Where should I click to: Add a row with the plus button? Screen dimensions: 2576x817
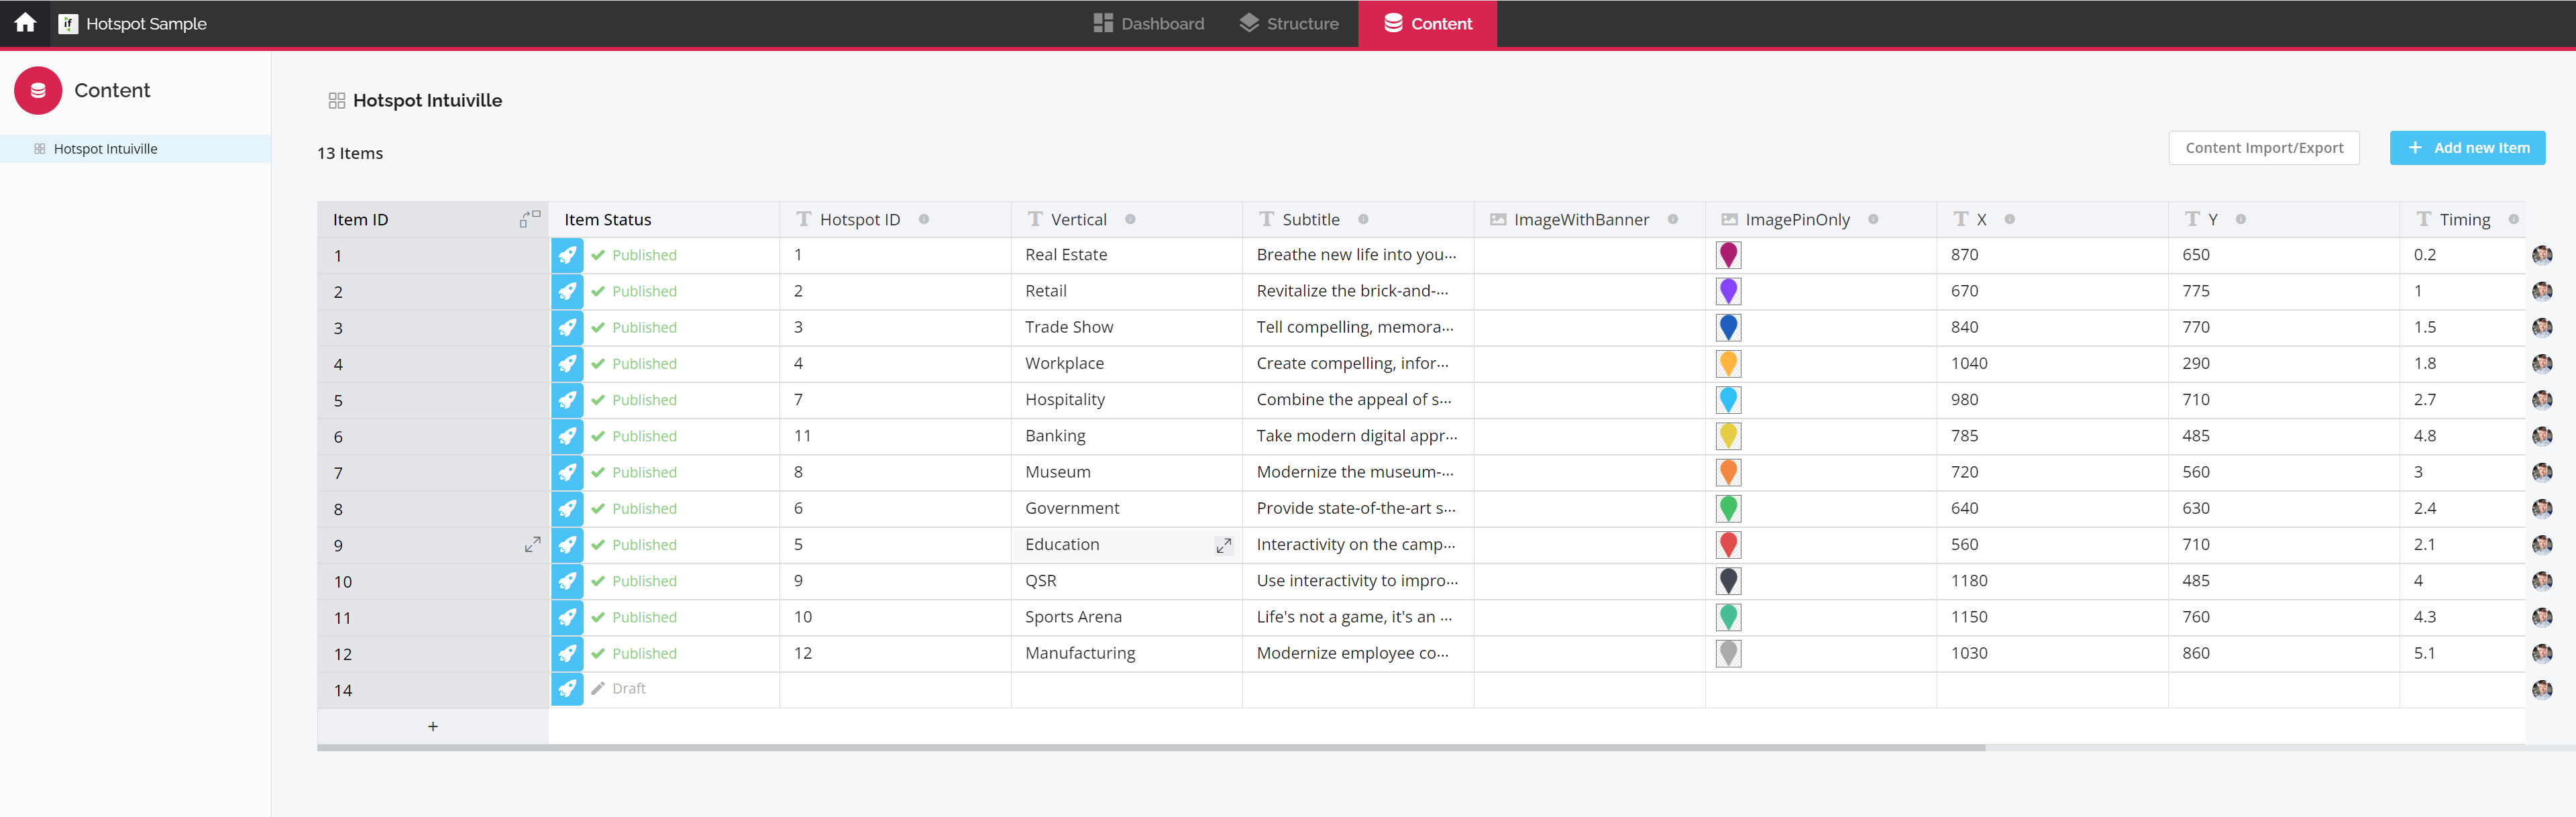[433, 726]
